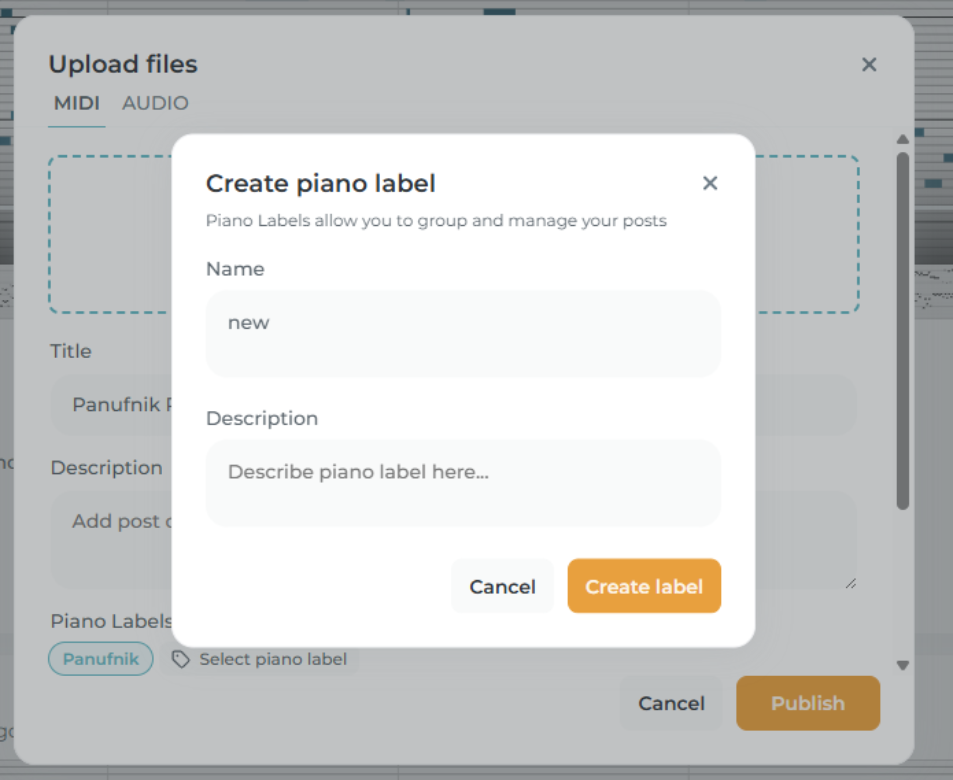Cancel the Create piano label dialog
953x780 pixels.
click(502, 586)
